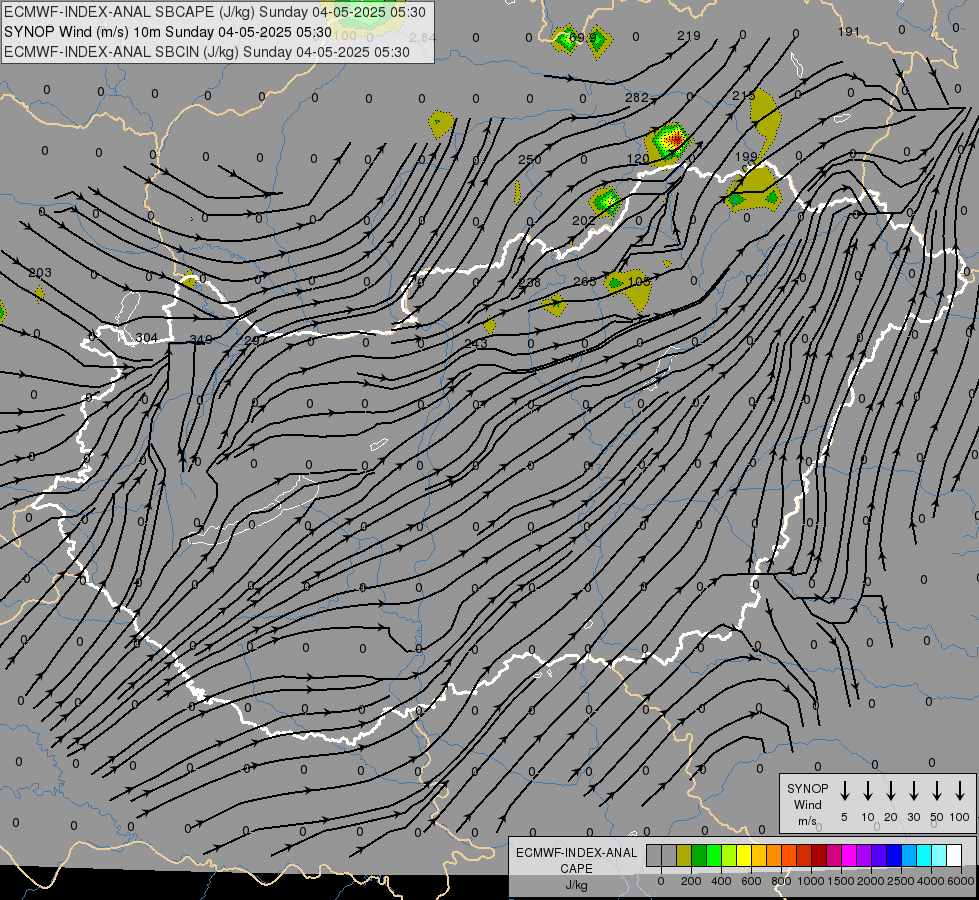The image size is (979, 900).
Task: Click the 800 tick label on CAPE scale
Action: pyautogui.click(x=781, y=881)
